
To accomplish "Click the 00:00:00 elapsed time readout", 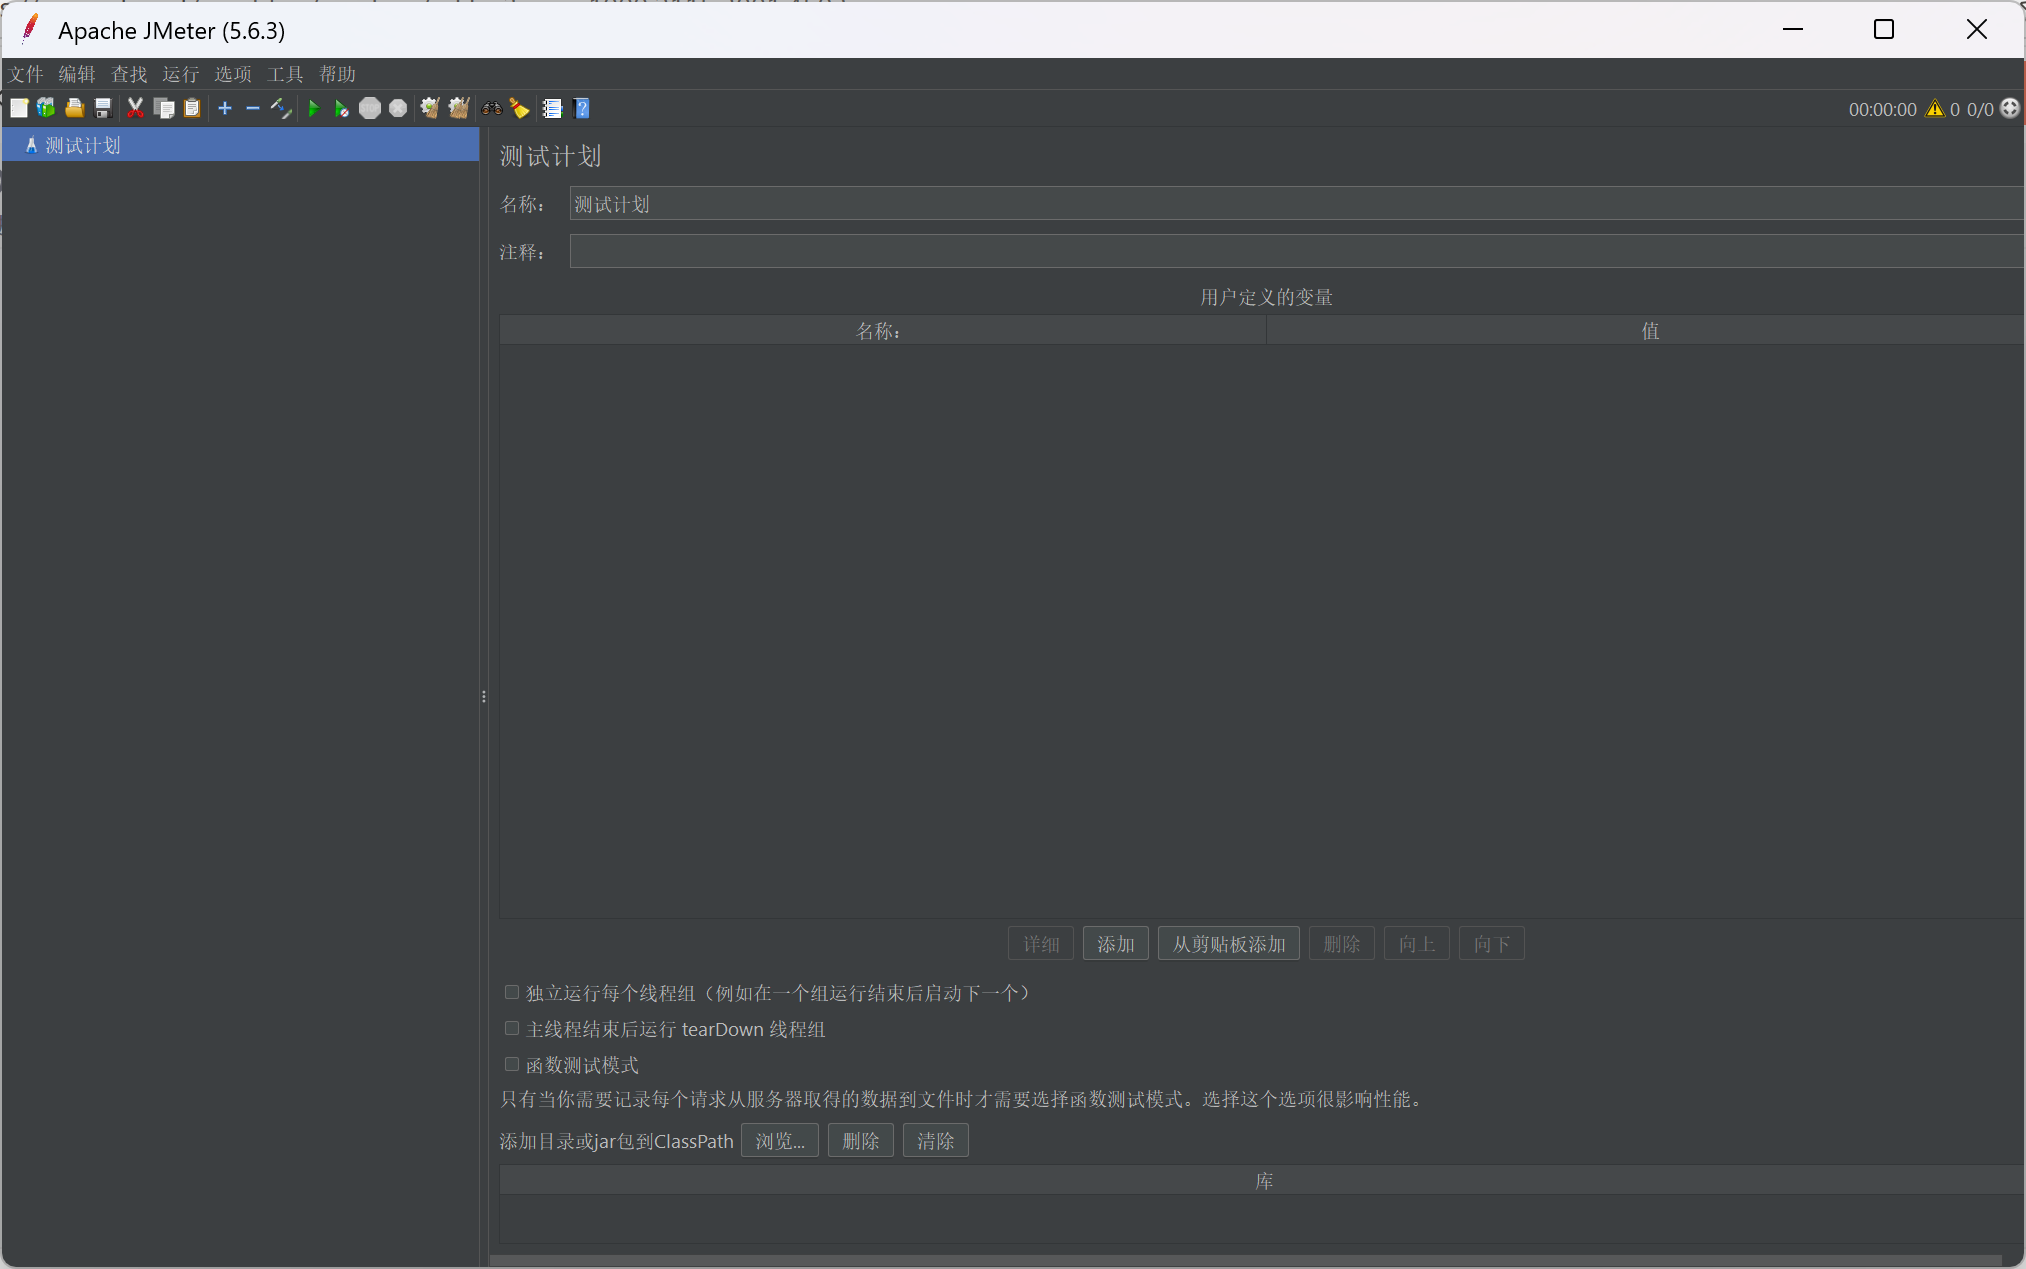I will [1883, 109].
